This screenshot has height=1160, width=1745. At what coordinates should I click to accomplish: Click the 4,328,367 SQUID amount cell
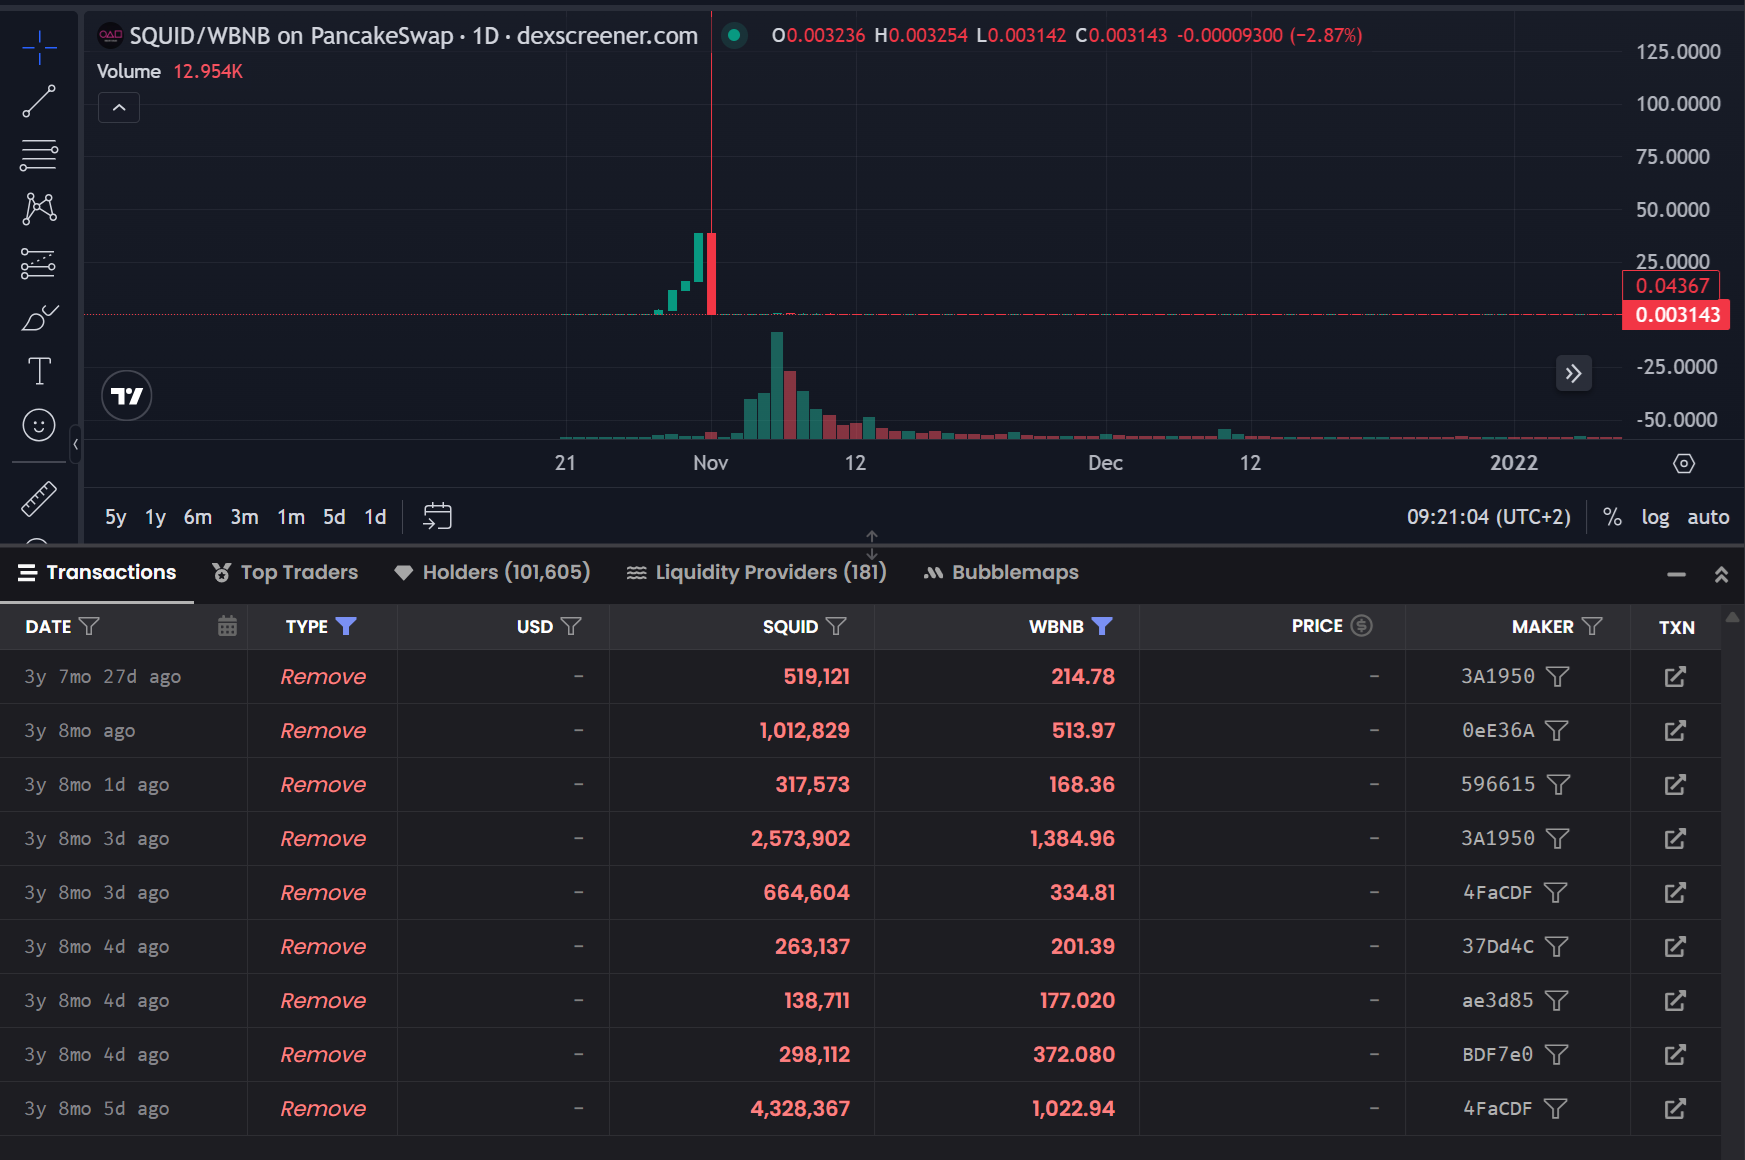tap(800, 1108)
